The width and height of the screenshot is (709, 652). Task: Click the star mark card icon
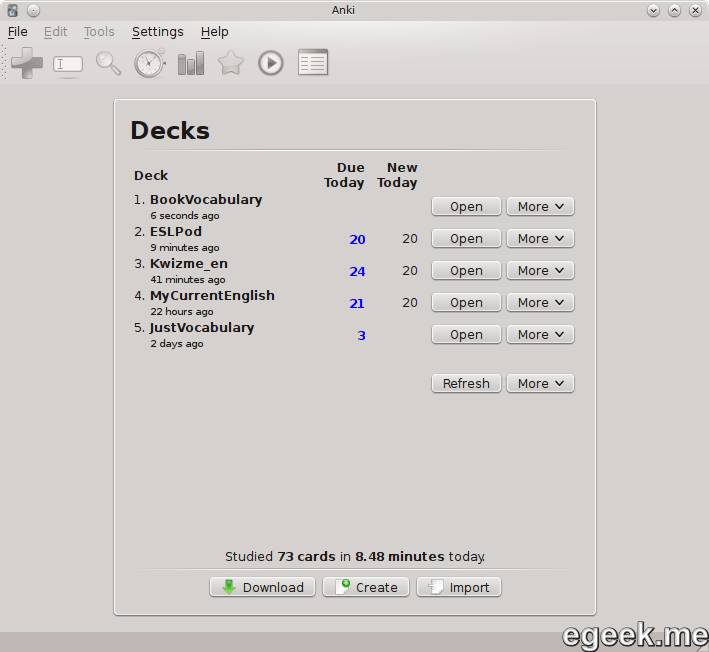click(231, 63)
